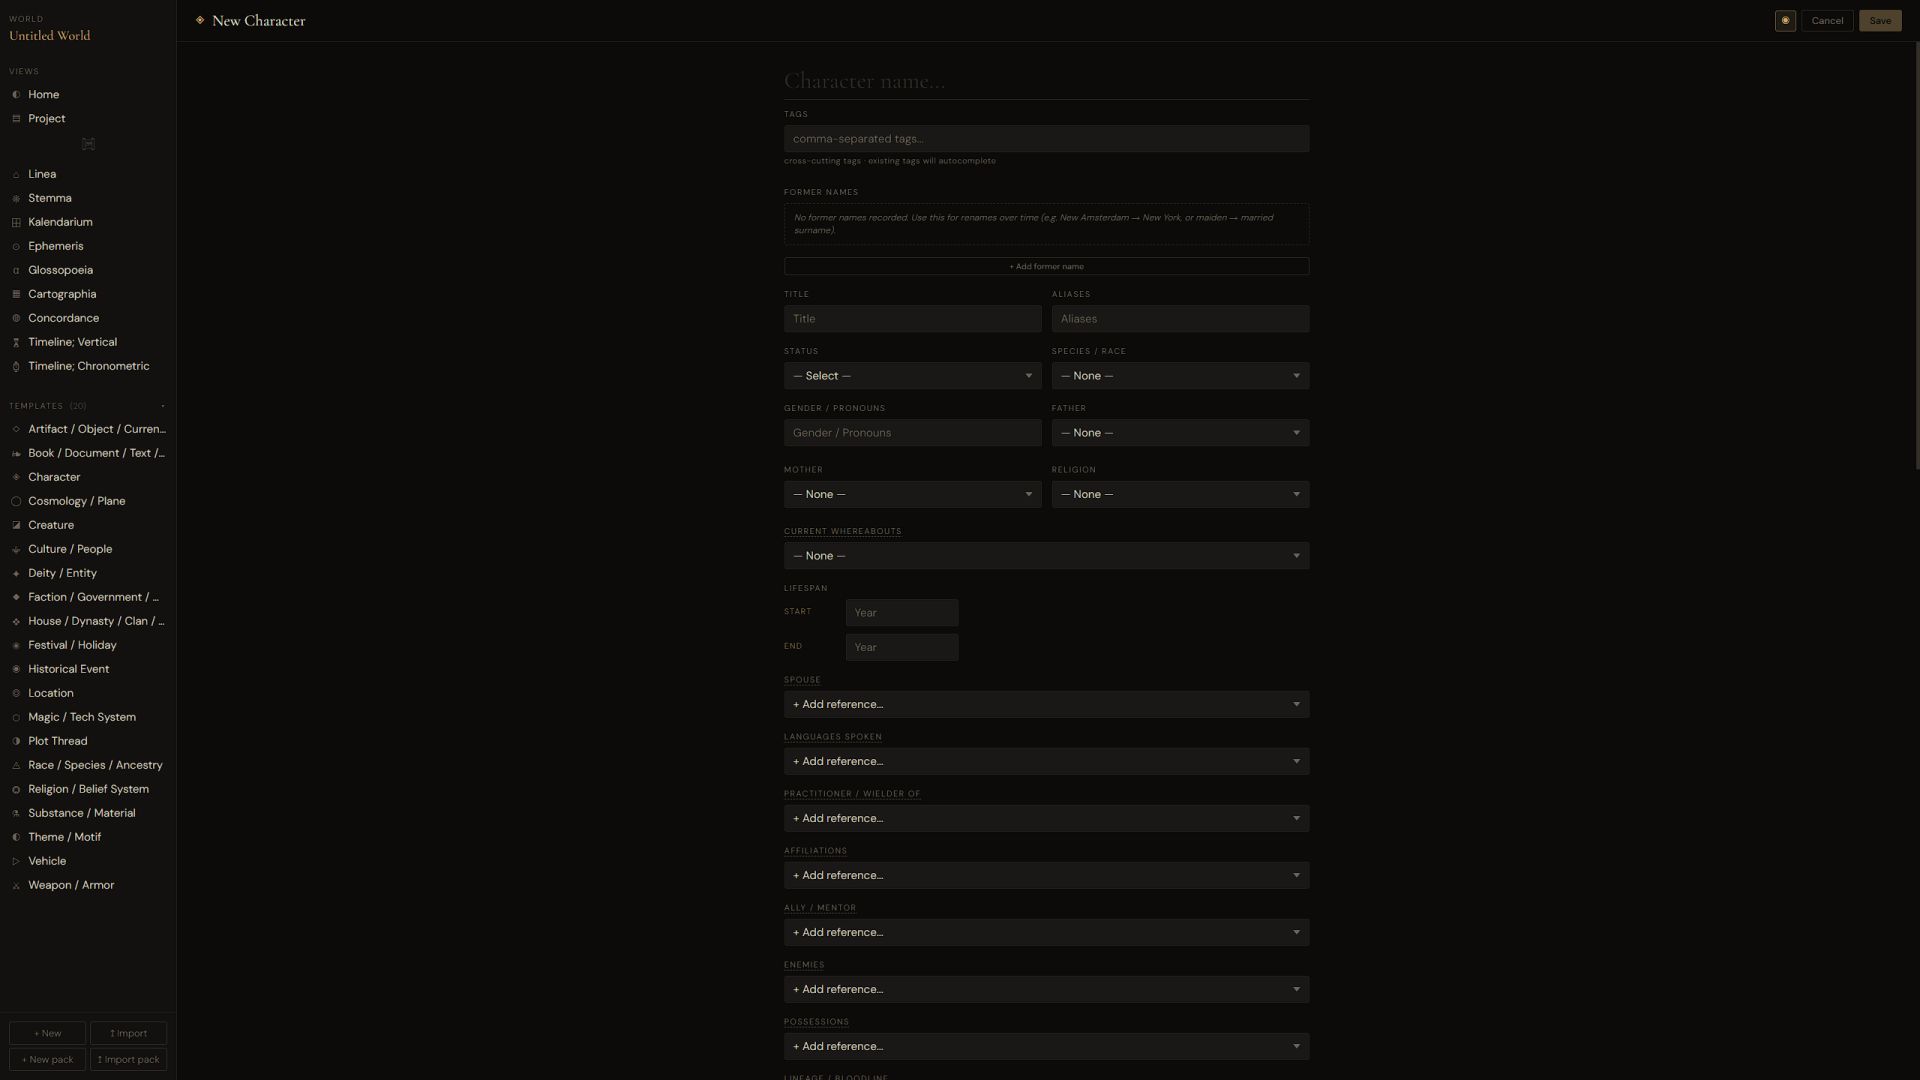Click the Cartographia icon
The image size is (1920, 1080).
pos(16,295)
